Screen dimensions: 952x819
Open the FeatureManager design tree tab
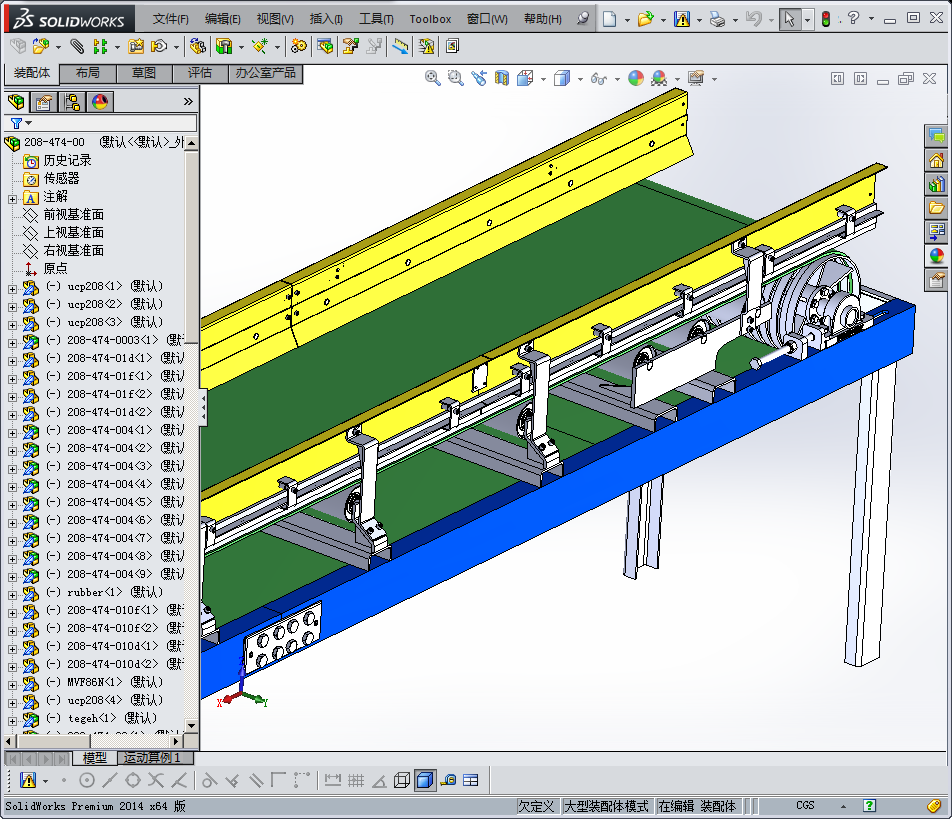click(x=16, y=101)
